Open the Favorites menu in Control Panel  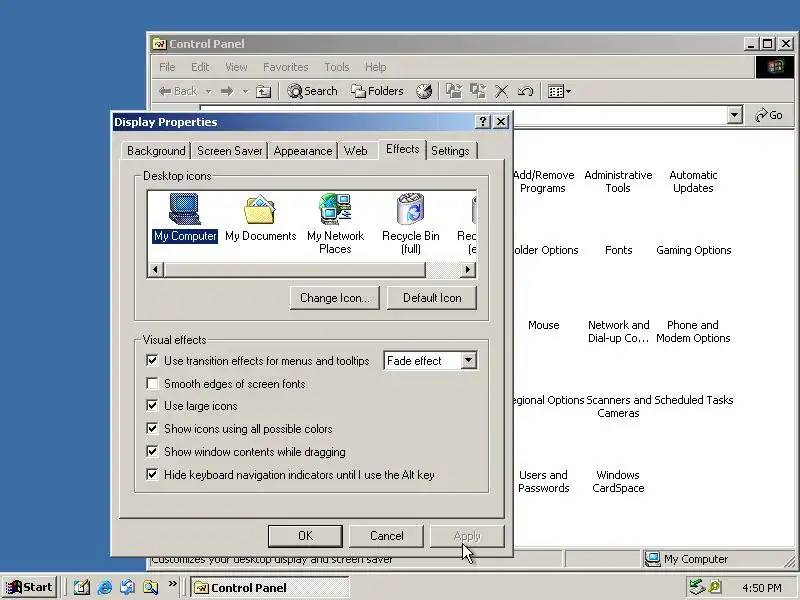click(286, 67)
